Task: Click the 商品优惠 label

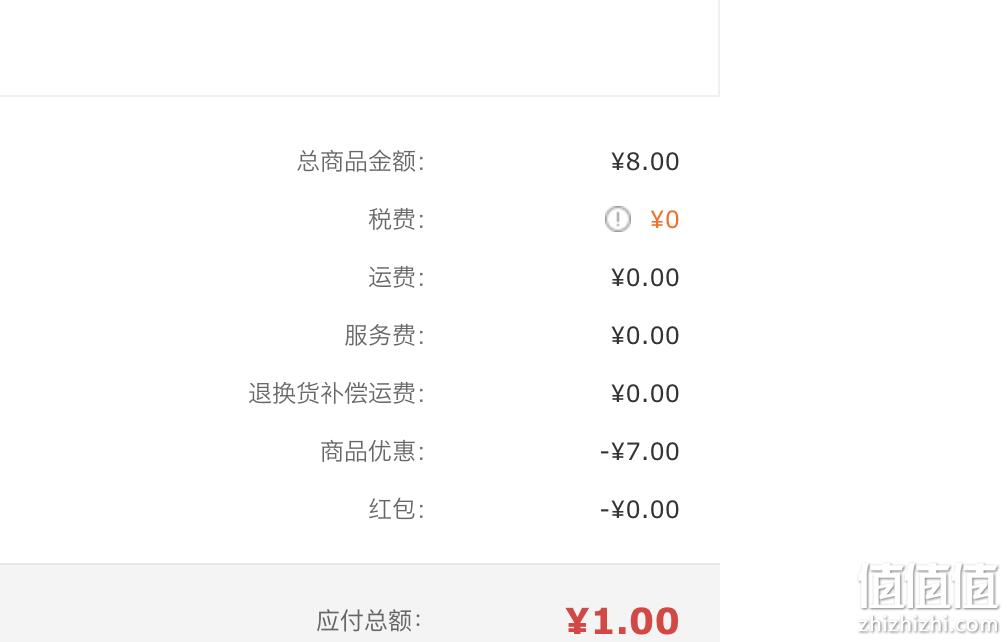Action: coord(372,451)
